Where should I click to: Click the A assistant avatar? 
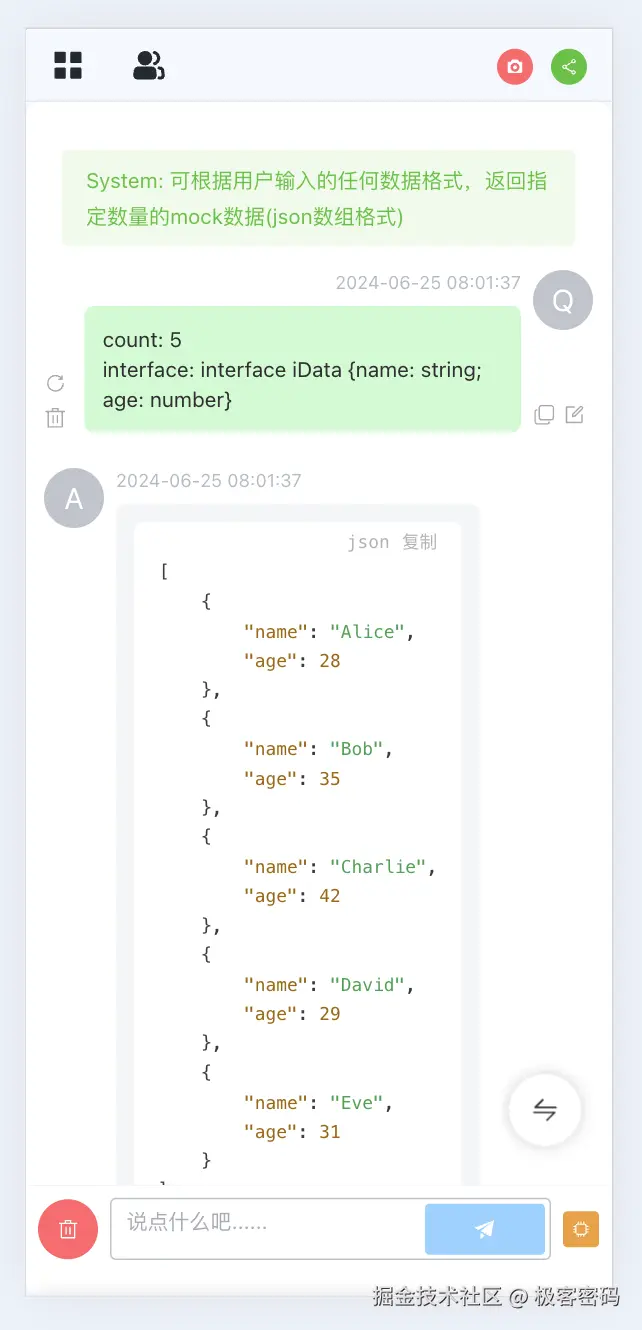[x=74, y=498]
